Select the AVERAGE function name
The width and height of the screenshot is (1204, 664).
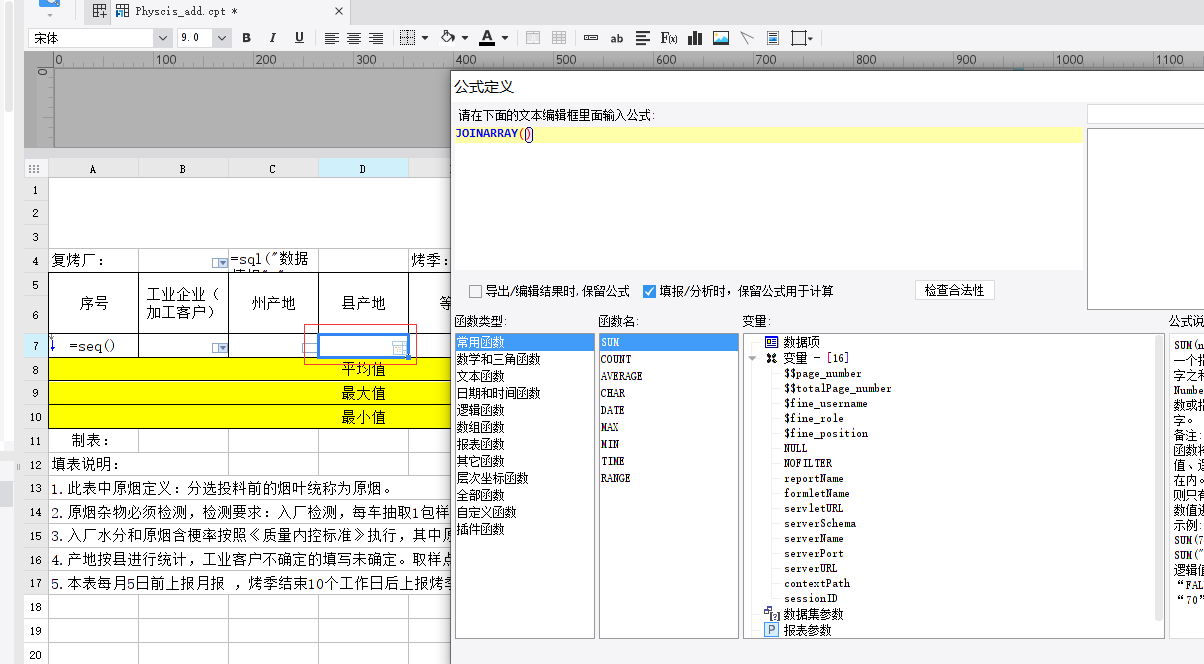(x=621, y=376)
